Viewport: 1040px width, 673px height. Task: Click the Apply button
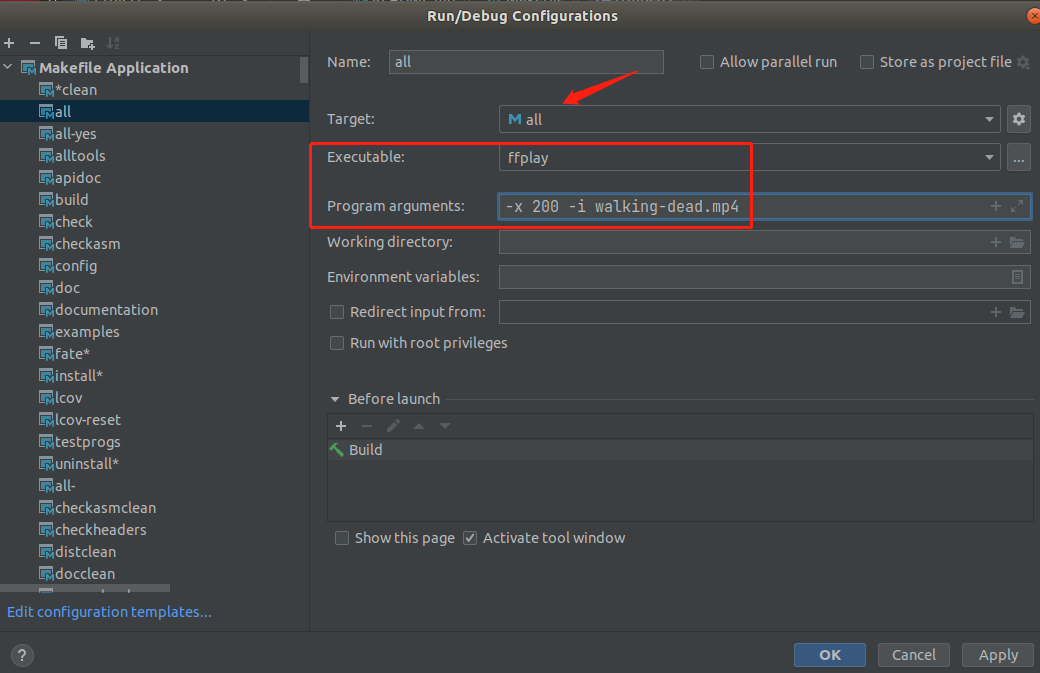[x=997, y=655]
